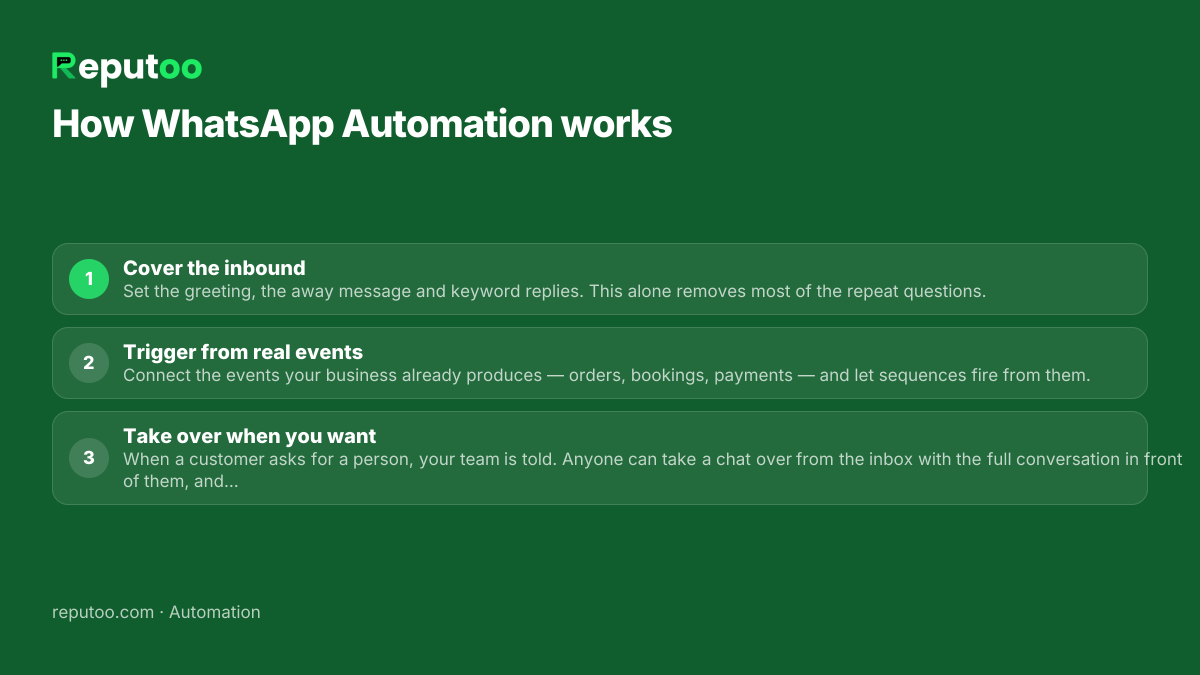Select the 'Trigger from real events' title
1200x675 pixels.
[243, 352]
